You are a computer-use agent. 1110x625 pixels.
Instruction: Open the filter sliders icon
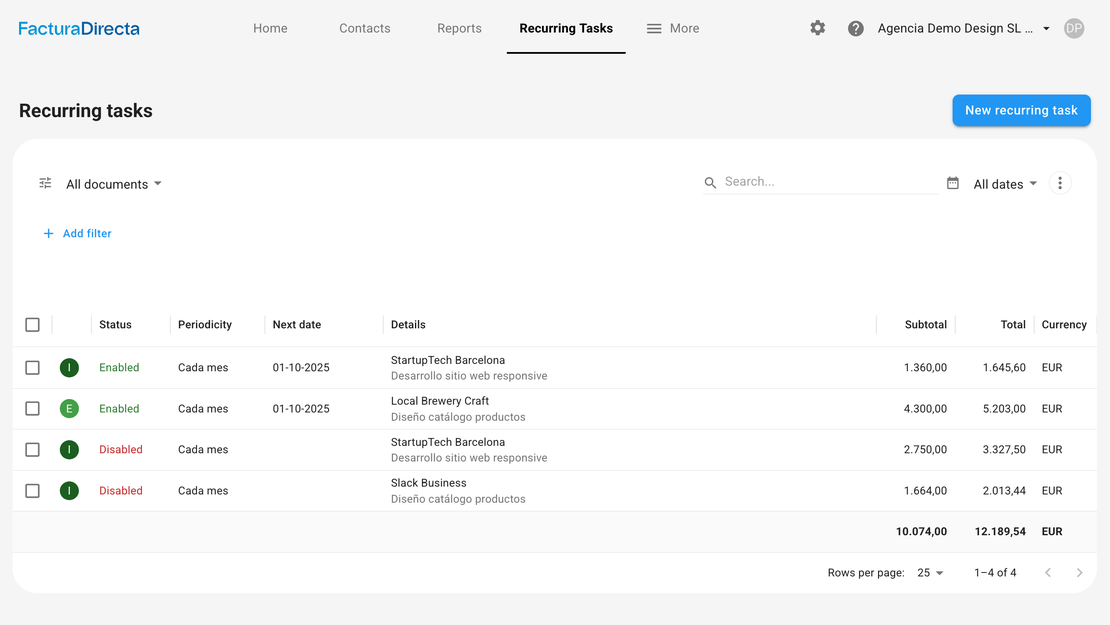(x=45, y=183)
